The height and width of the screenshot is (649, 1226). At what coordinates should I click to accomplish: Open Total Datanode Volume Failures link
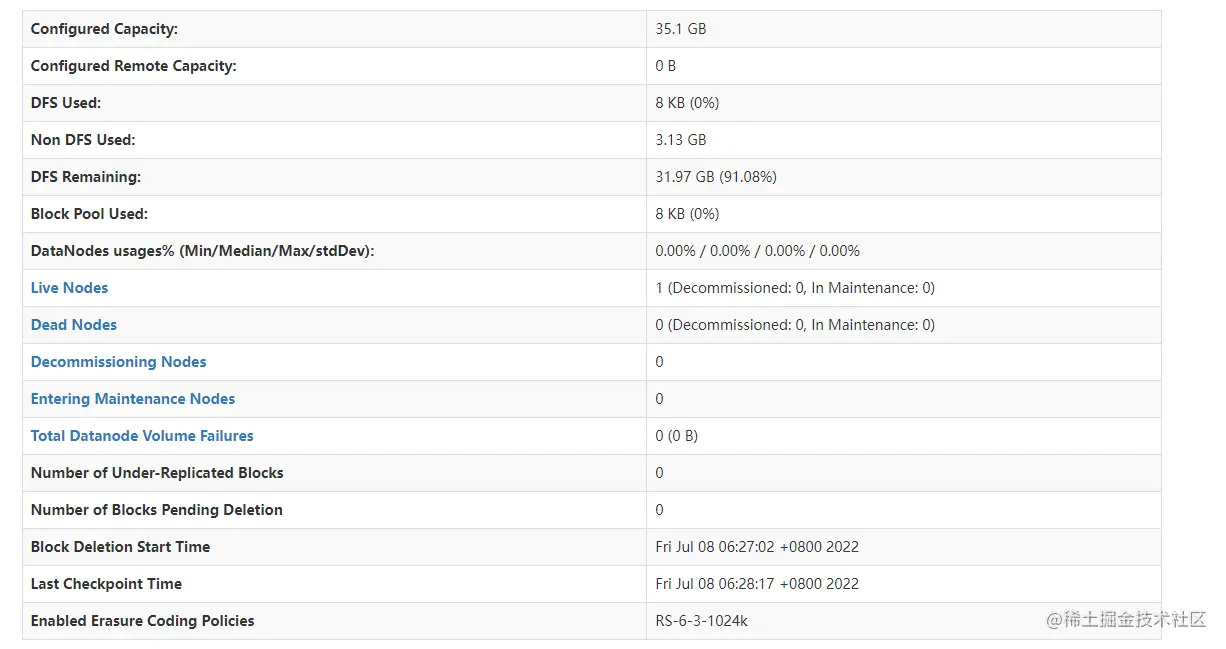click(142, 436)
